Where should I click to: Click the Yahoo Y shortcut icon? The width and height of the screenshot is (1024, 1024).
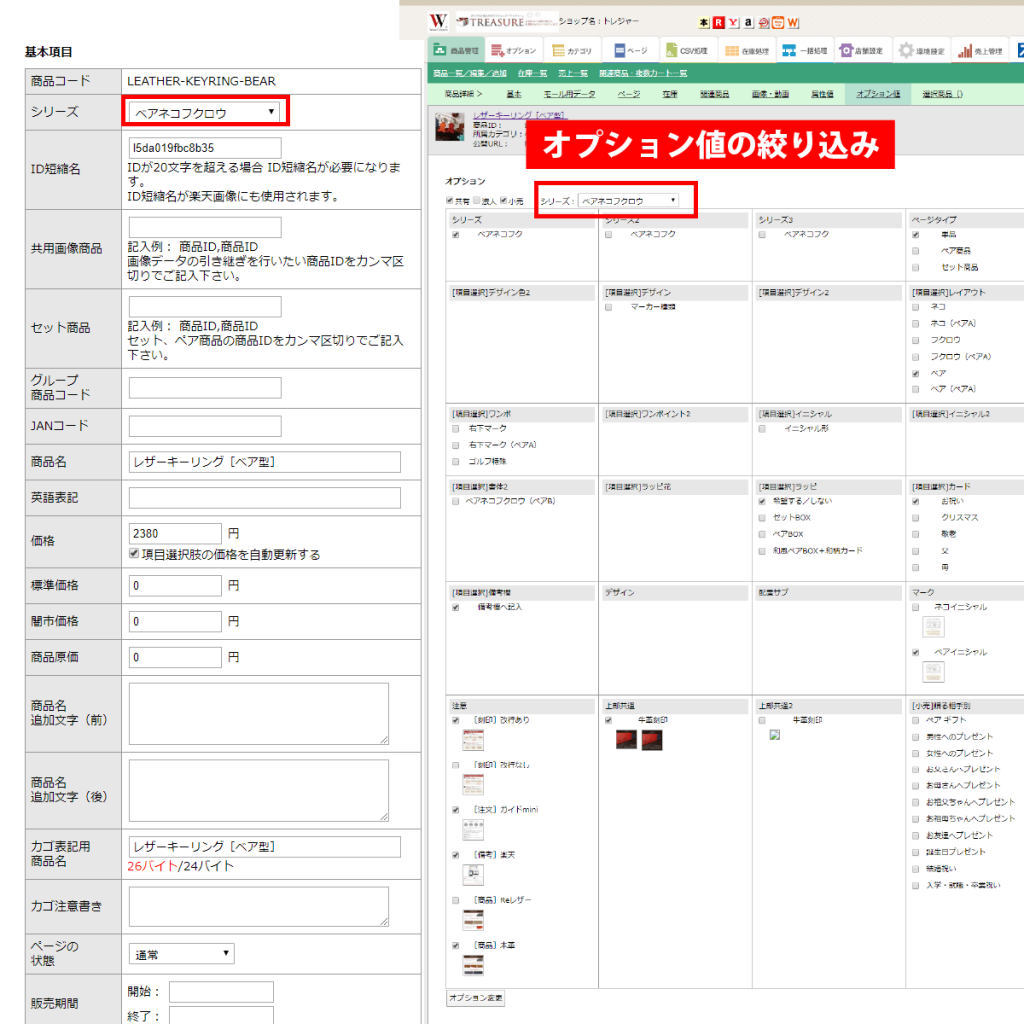coord(734,23)
